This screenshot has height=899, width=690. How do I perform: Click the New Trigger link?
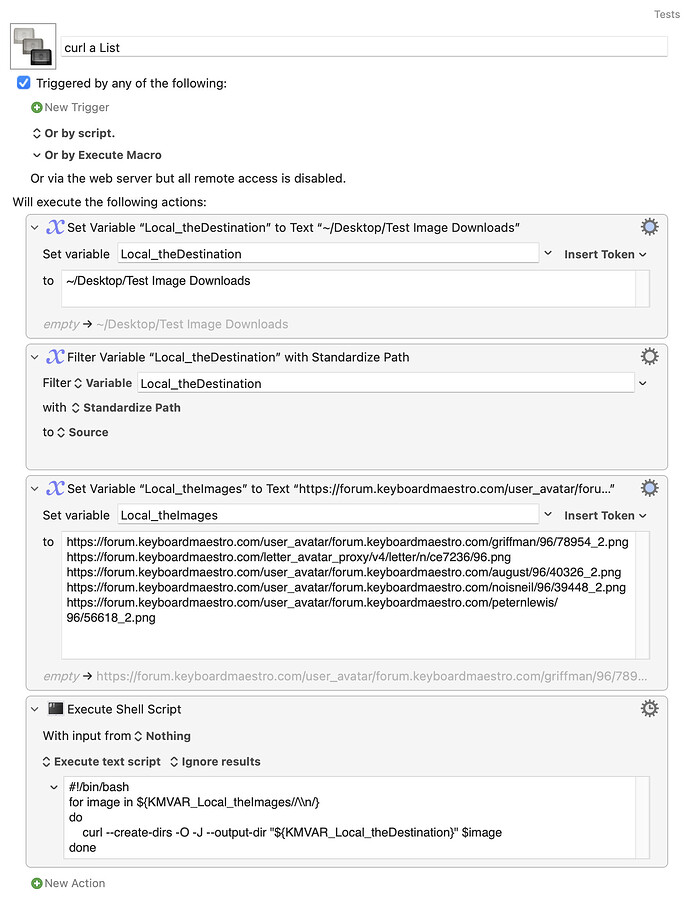click(x=70, y=107)
